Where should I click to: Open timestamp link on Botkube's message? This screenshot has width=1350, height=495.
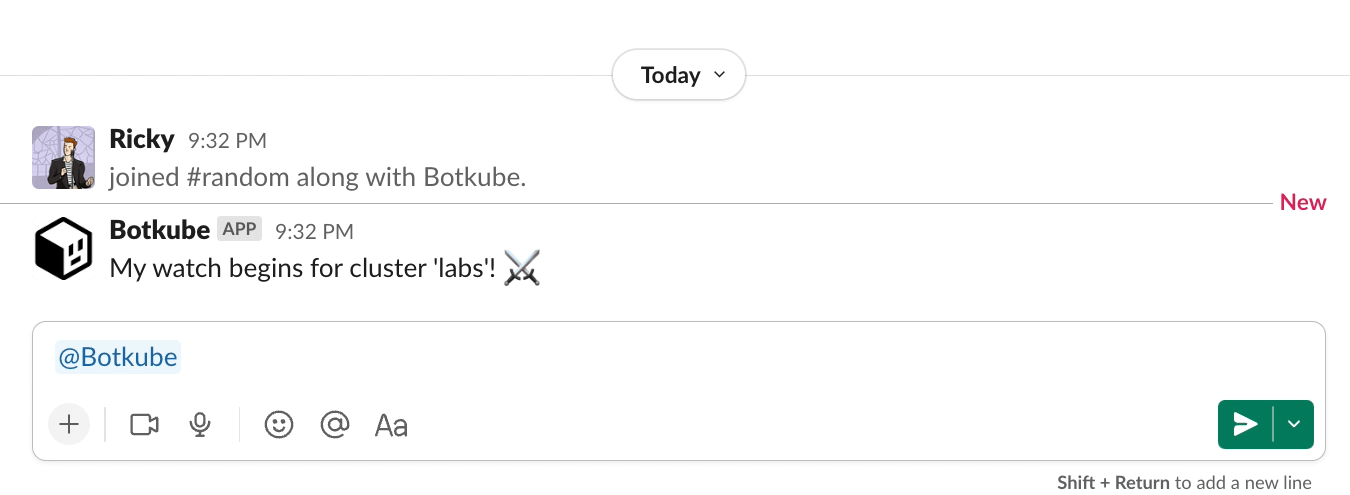point(314,232)
